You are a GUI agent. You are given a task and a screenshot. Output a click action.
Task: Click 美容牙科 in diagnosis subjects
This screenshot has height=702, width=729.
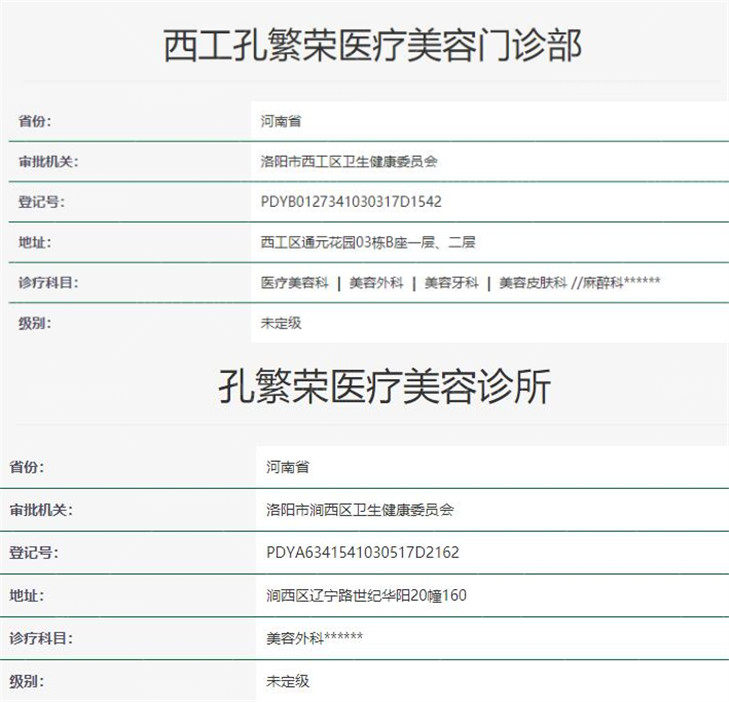(451, 282)
